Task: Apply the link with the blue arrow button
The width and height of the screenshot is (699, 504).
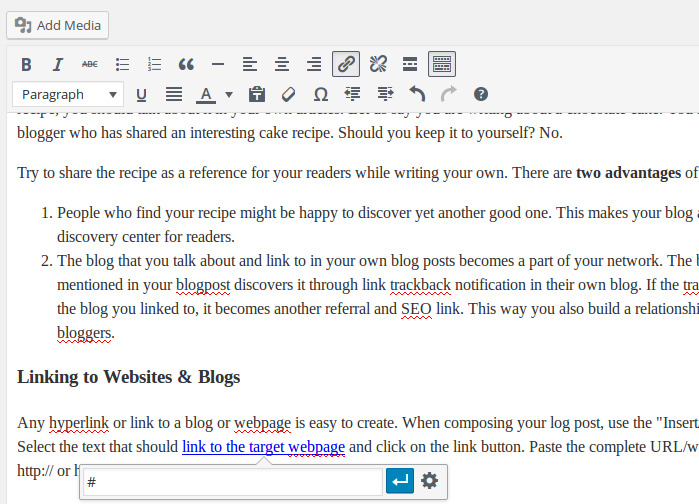Action: tap(400, 481)
